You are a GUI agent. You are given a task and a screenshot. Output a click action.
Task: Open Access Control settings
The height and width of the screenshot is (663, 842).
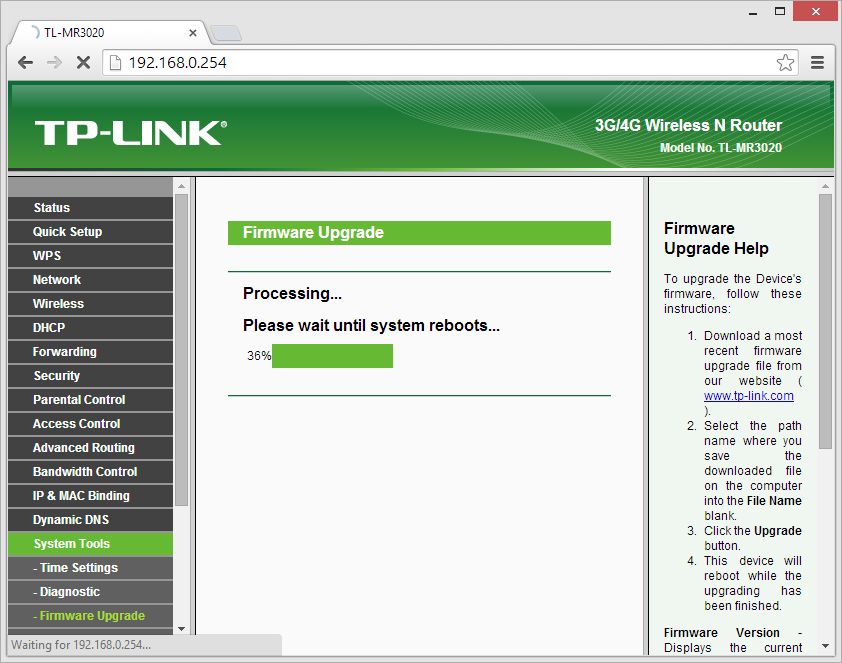coord(90,424)
